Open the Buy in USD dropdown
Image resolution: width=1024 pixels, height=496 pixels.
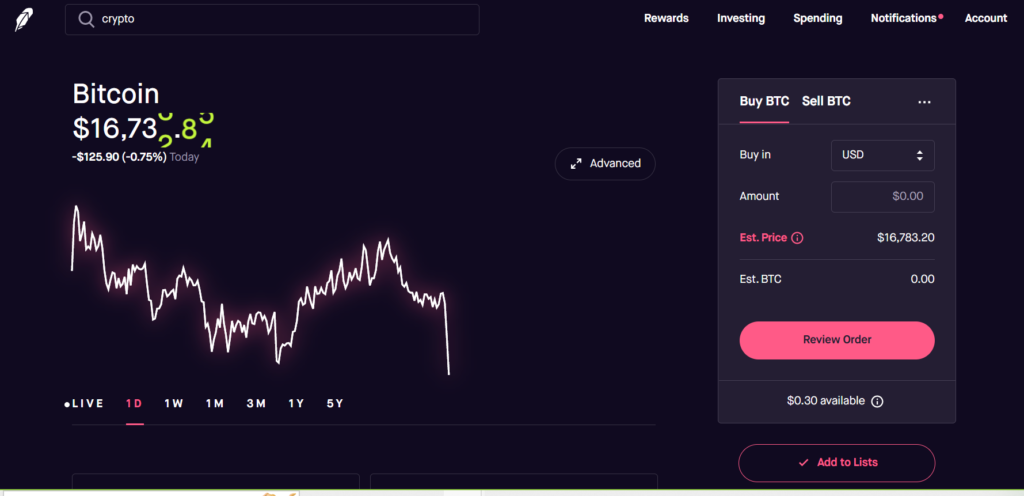pyautogui.click(x=882, y=155)
